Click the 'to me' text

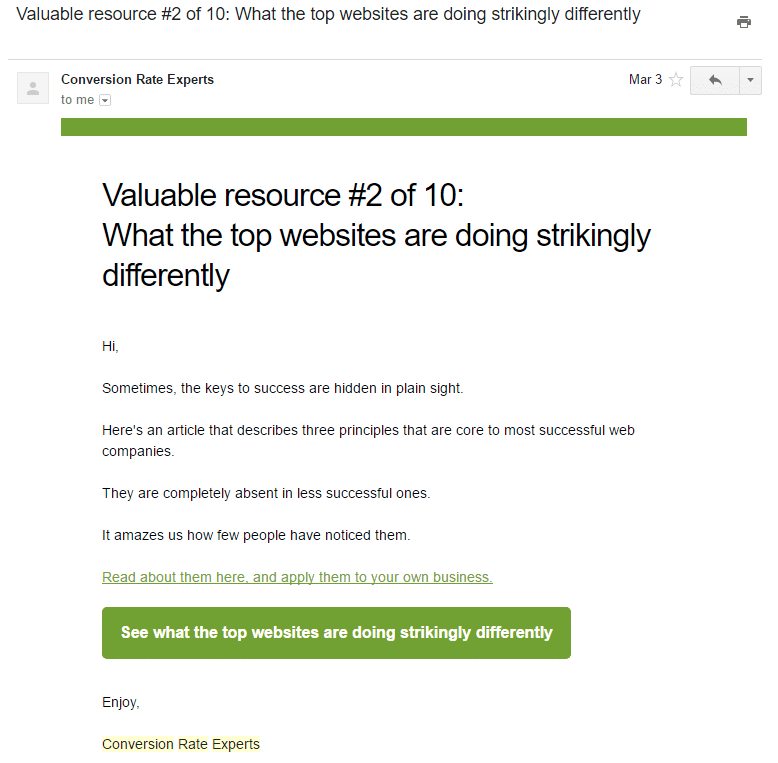click(77, 100)
